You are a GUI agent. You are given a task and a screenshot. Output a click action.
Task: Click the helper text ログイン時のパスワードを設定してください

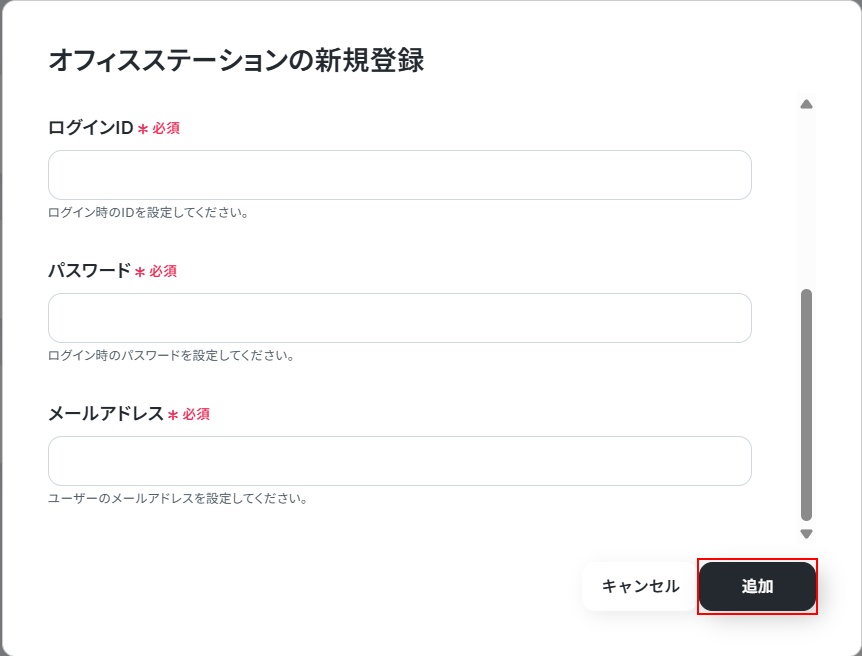[172, 356]
